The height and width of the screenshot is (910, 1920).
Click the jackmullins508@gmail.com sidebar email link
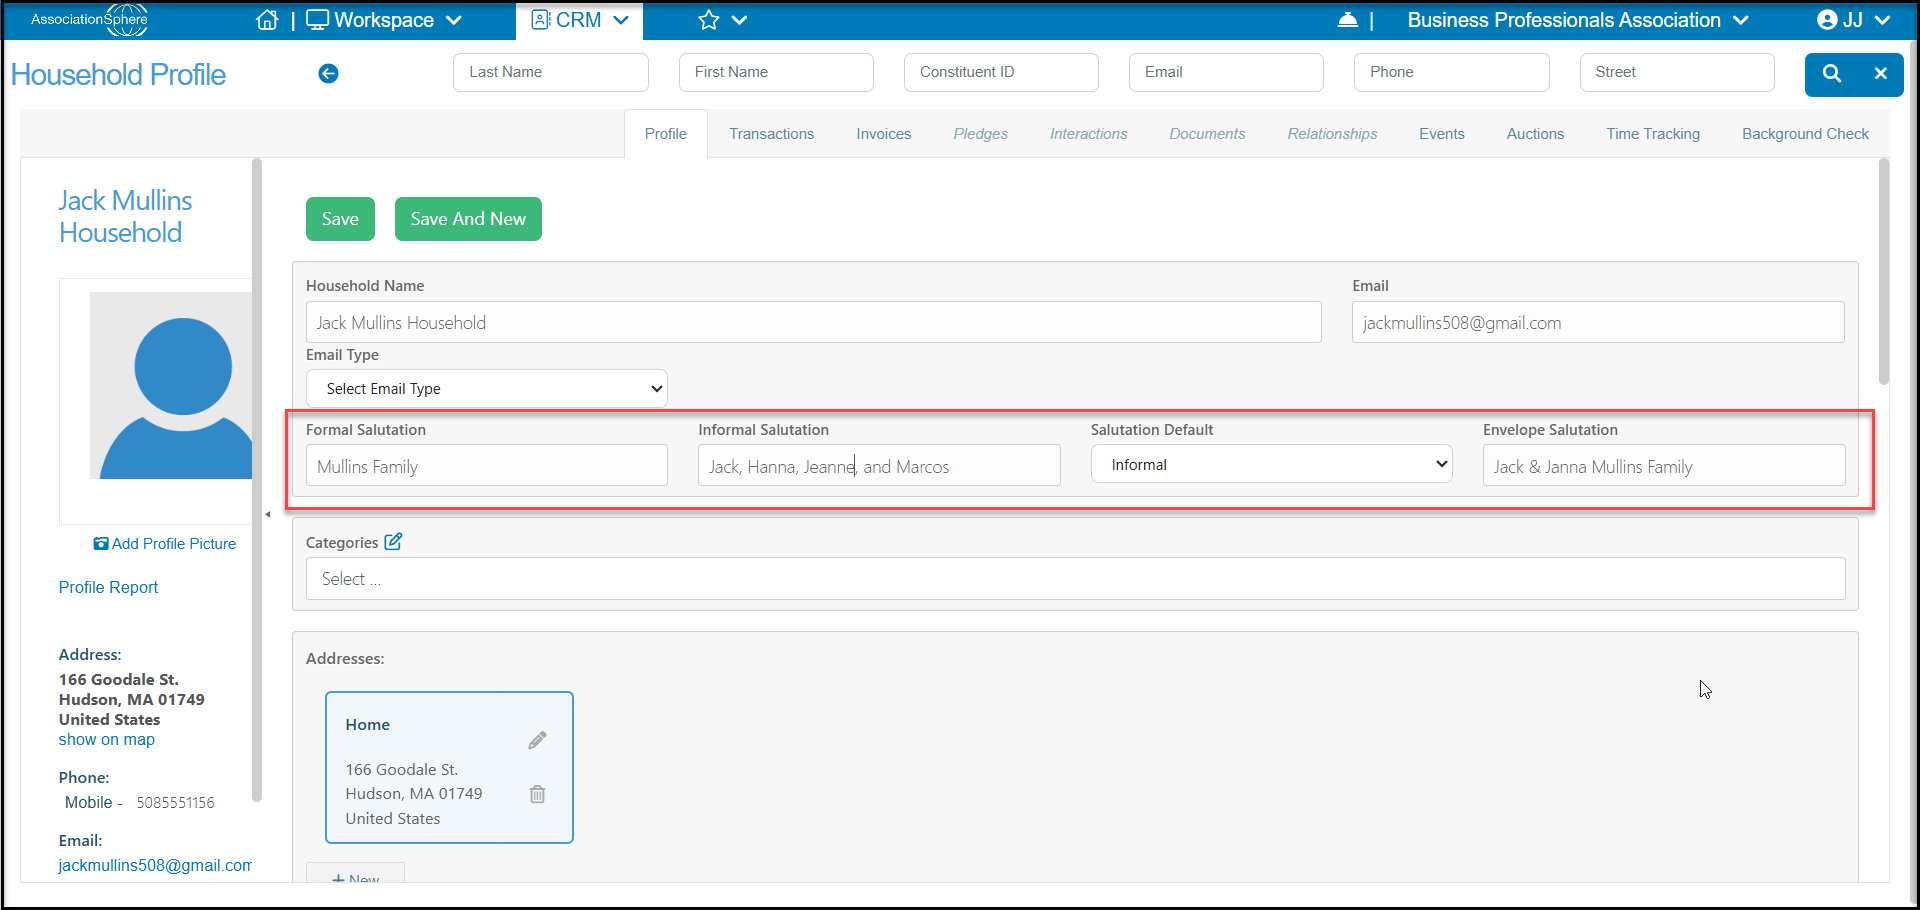tap(155, 865)
